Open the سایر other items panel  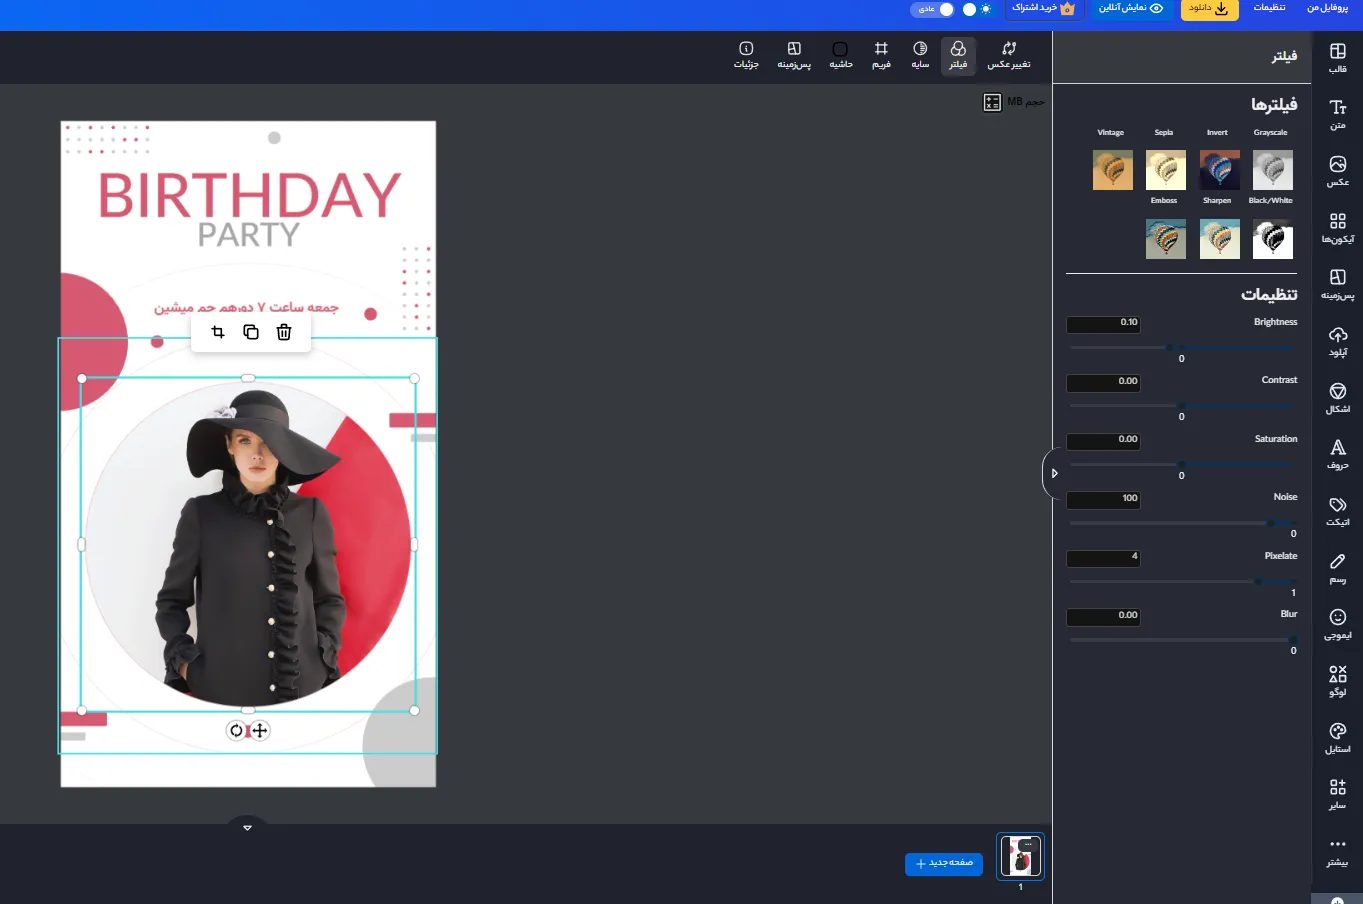pyautogui.click(x=1337, y=794)
